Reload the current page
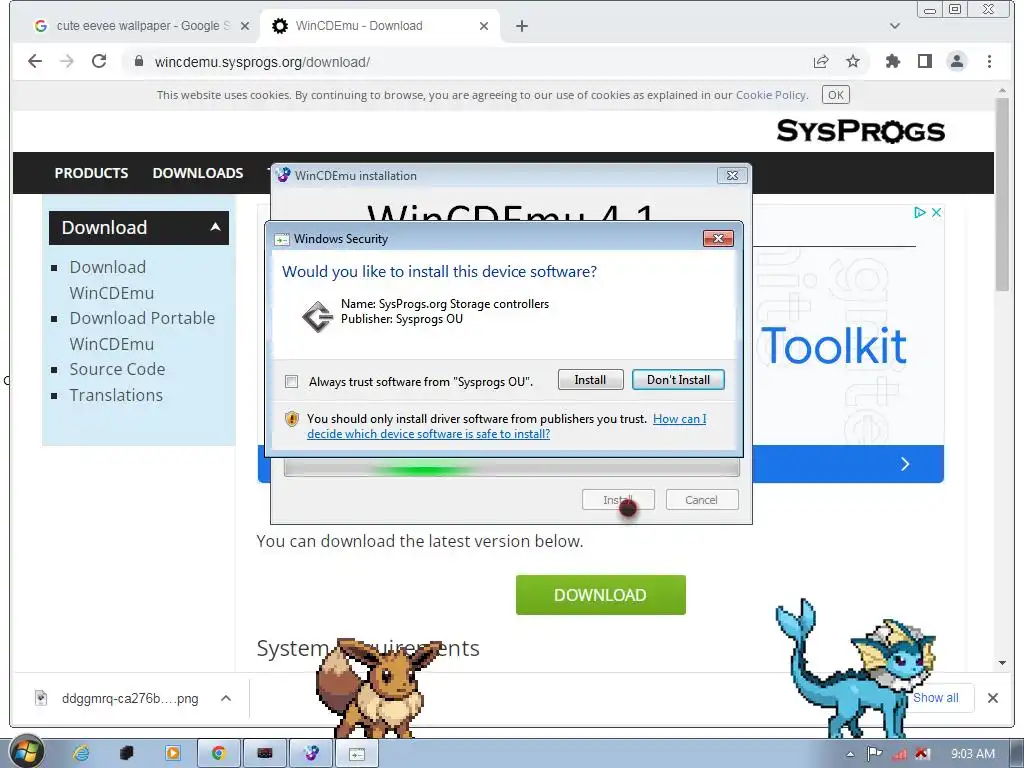 click(99, 61)
